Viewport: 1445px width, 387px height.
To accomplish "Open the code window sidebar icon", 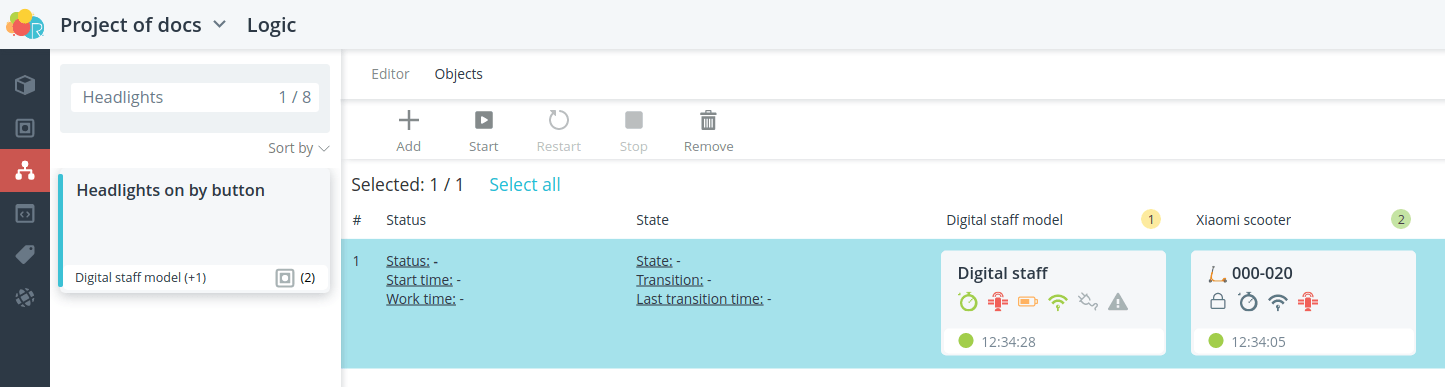I will (x=25, y=213).
